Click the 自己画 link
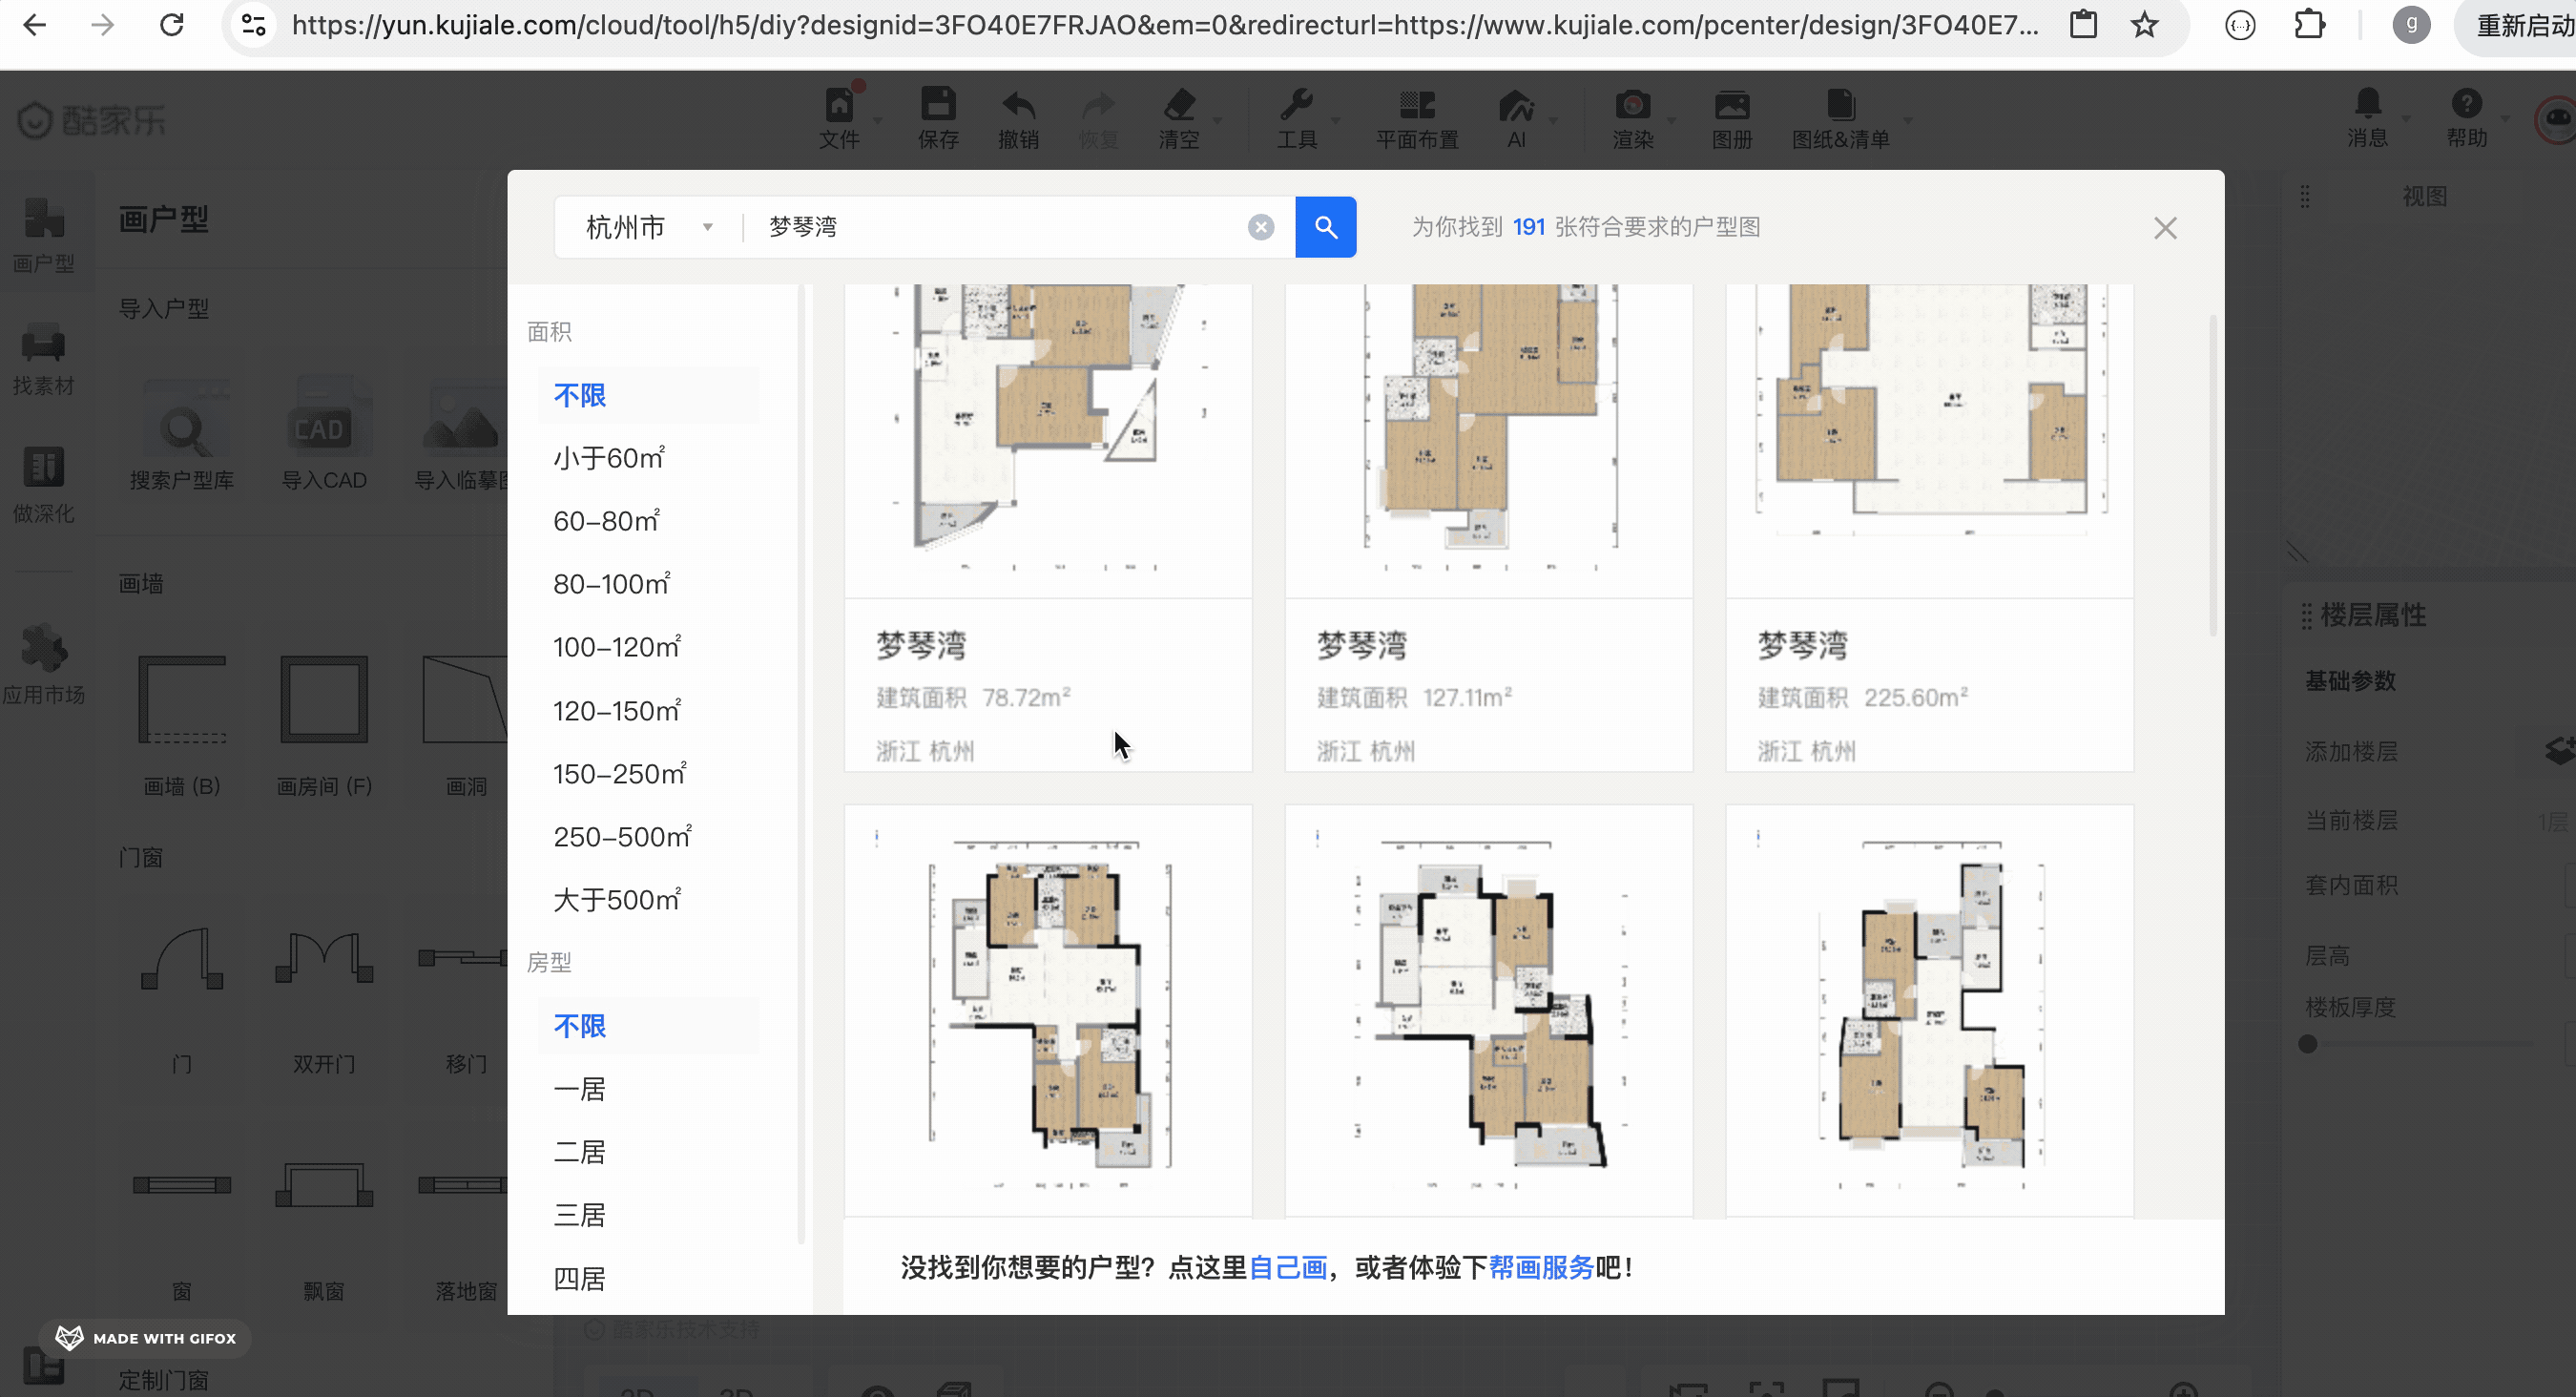2576x1397 pixels. 1287,1268
